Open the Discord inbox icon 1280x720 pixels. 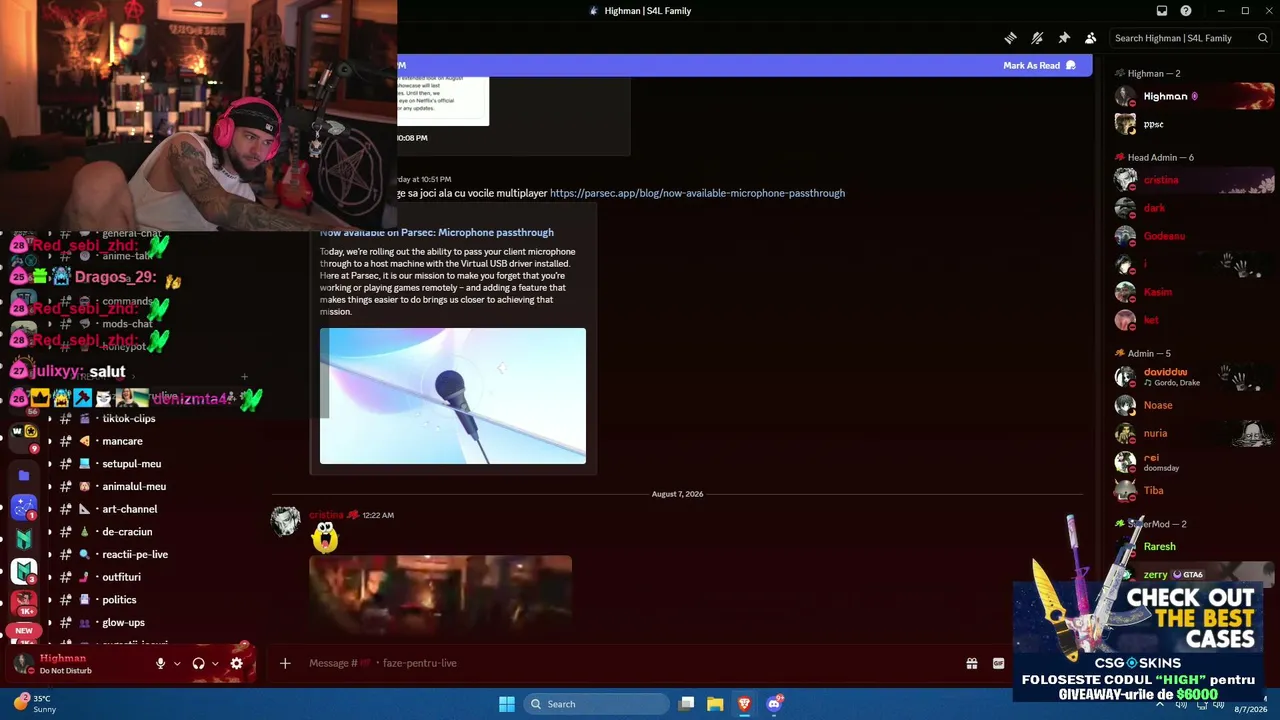pos(1162,11)
